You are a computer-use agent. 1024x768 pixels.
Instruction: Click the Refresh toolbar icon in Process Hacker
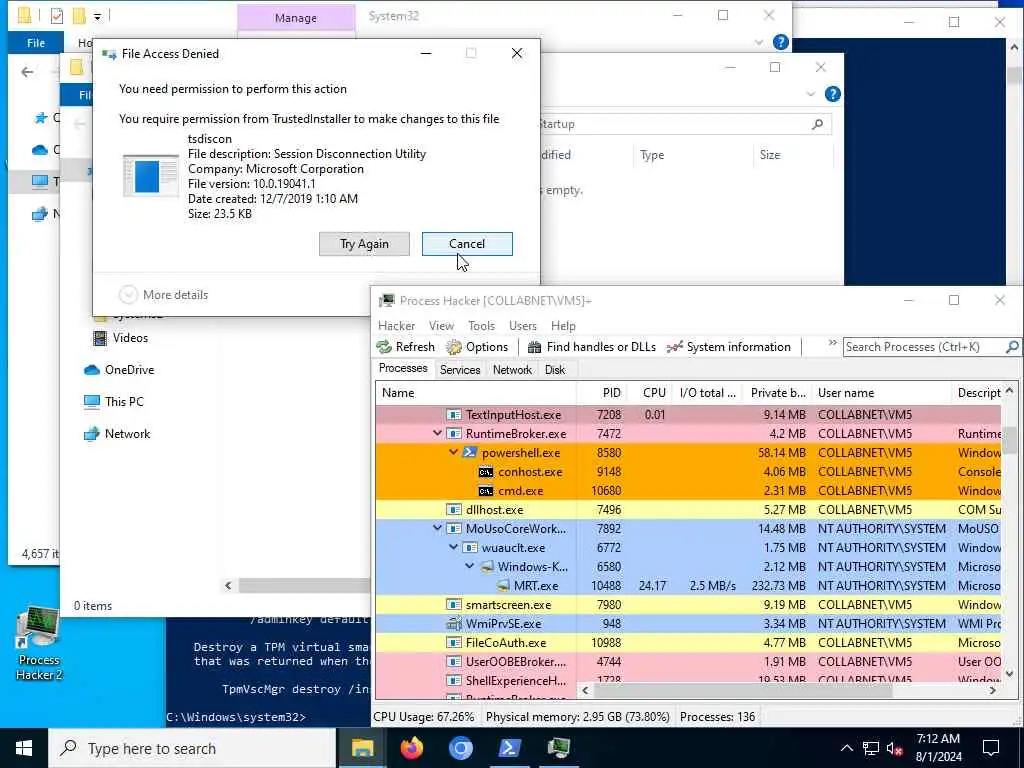tap(385, 347)
